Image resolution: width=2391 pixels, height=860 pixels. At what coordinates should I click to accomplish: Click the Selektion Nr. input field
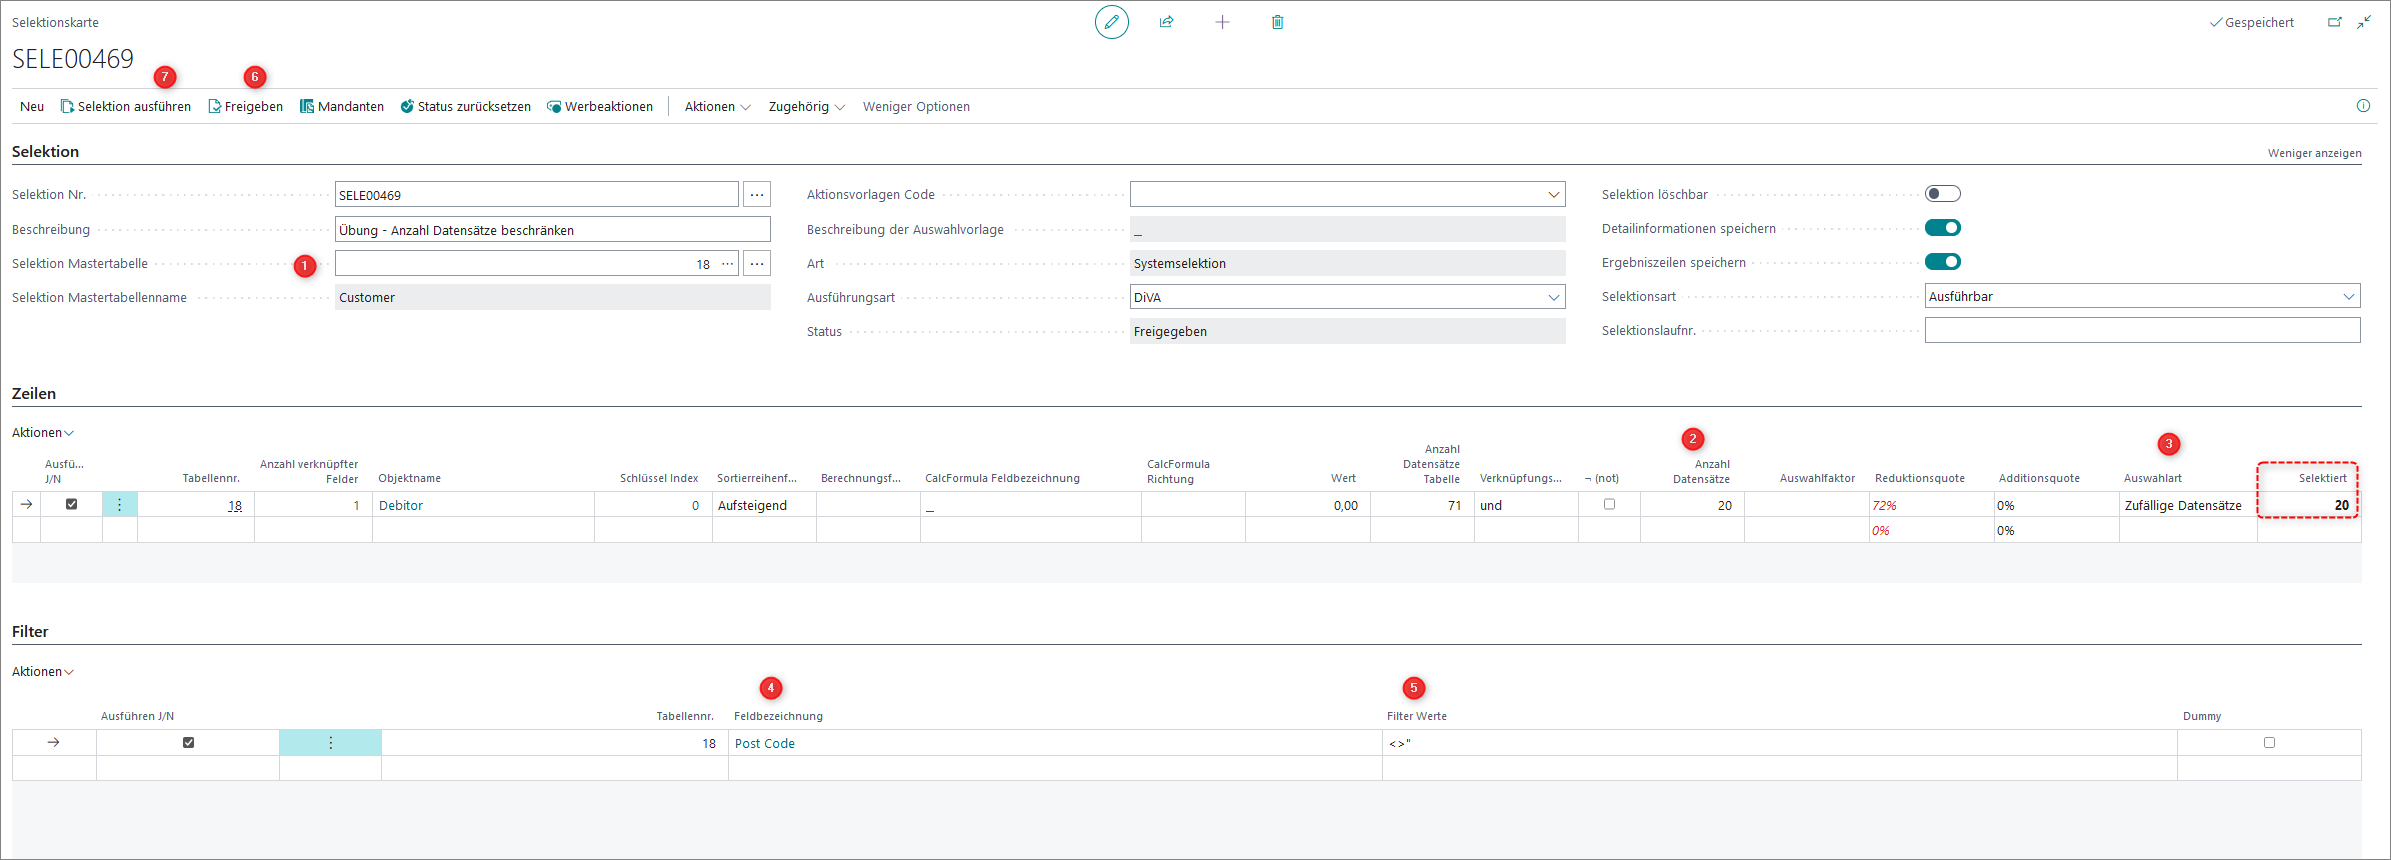537,195
